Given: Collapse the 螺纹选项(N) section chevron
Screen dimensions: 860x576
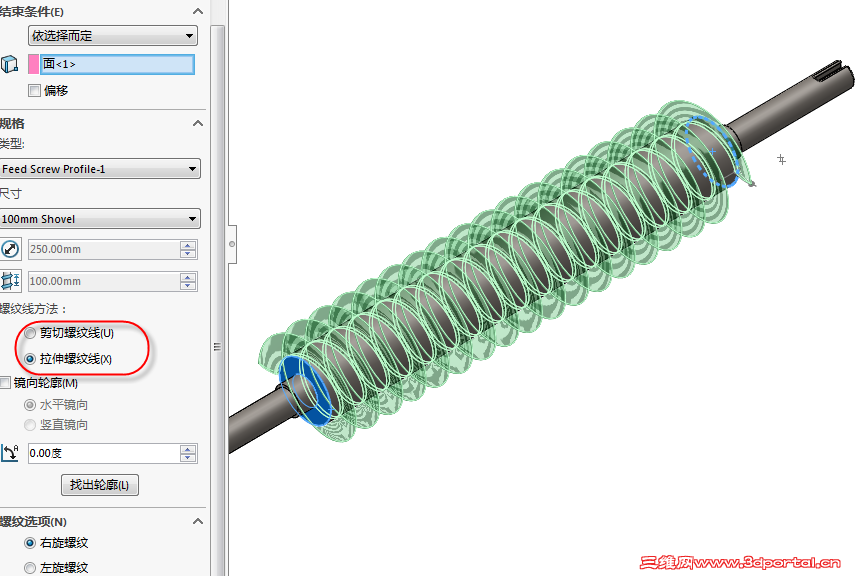Looking at the screenshot, I should click(x=198, y=521).
